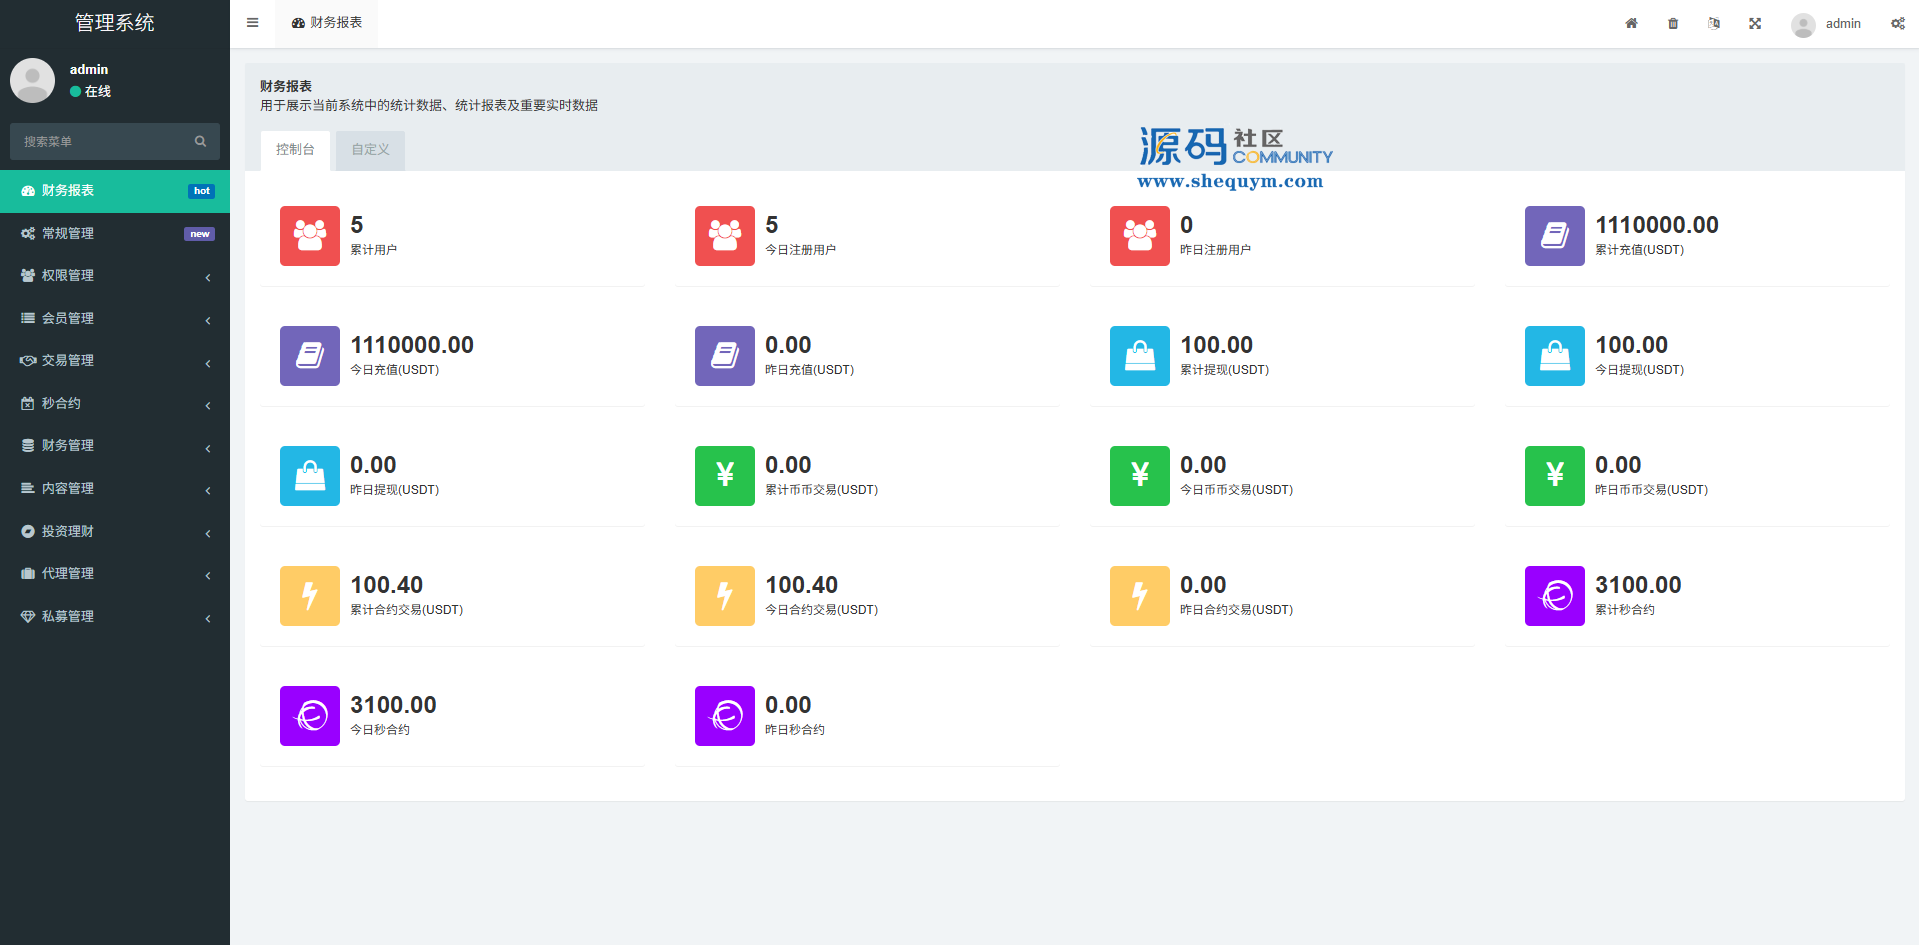Open the language translation switcher icon
Image resolution: width=1919 pixels, height=945 pixels.
1714,23
